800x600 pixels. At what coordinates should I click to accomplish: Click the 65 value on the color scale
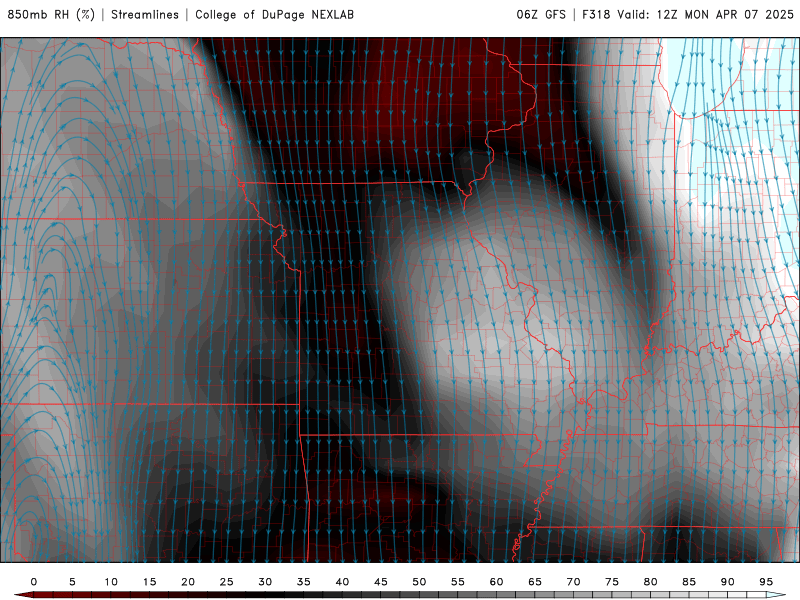pos(535,582)
